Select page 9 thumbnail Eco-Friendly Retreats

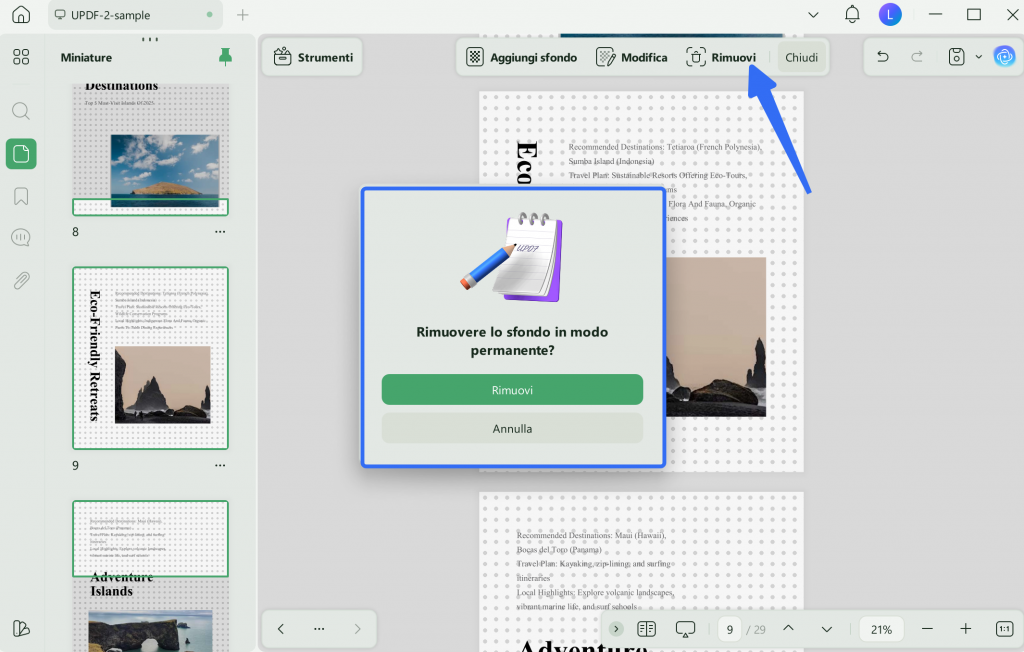(150, 358)
